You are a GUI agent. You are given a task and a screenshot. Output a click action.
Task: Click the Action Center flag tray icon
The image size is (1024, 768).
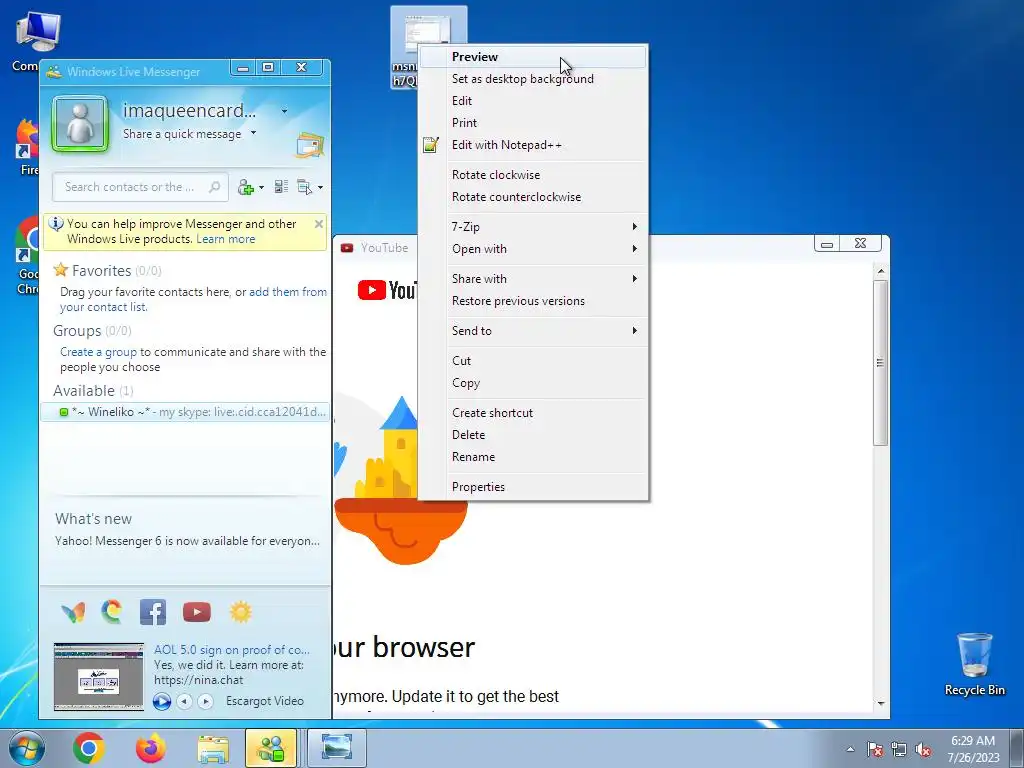(874, 749)
